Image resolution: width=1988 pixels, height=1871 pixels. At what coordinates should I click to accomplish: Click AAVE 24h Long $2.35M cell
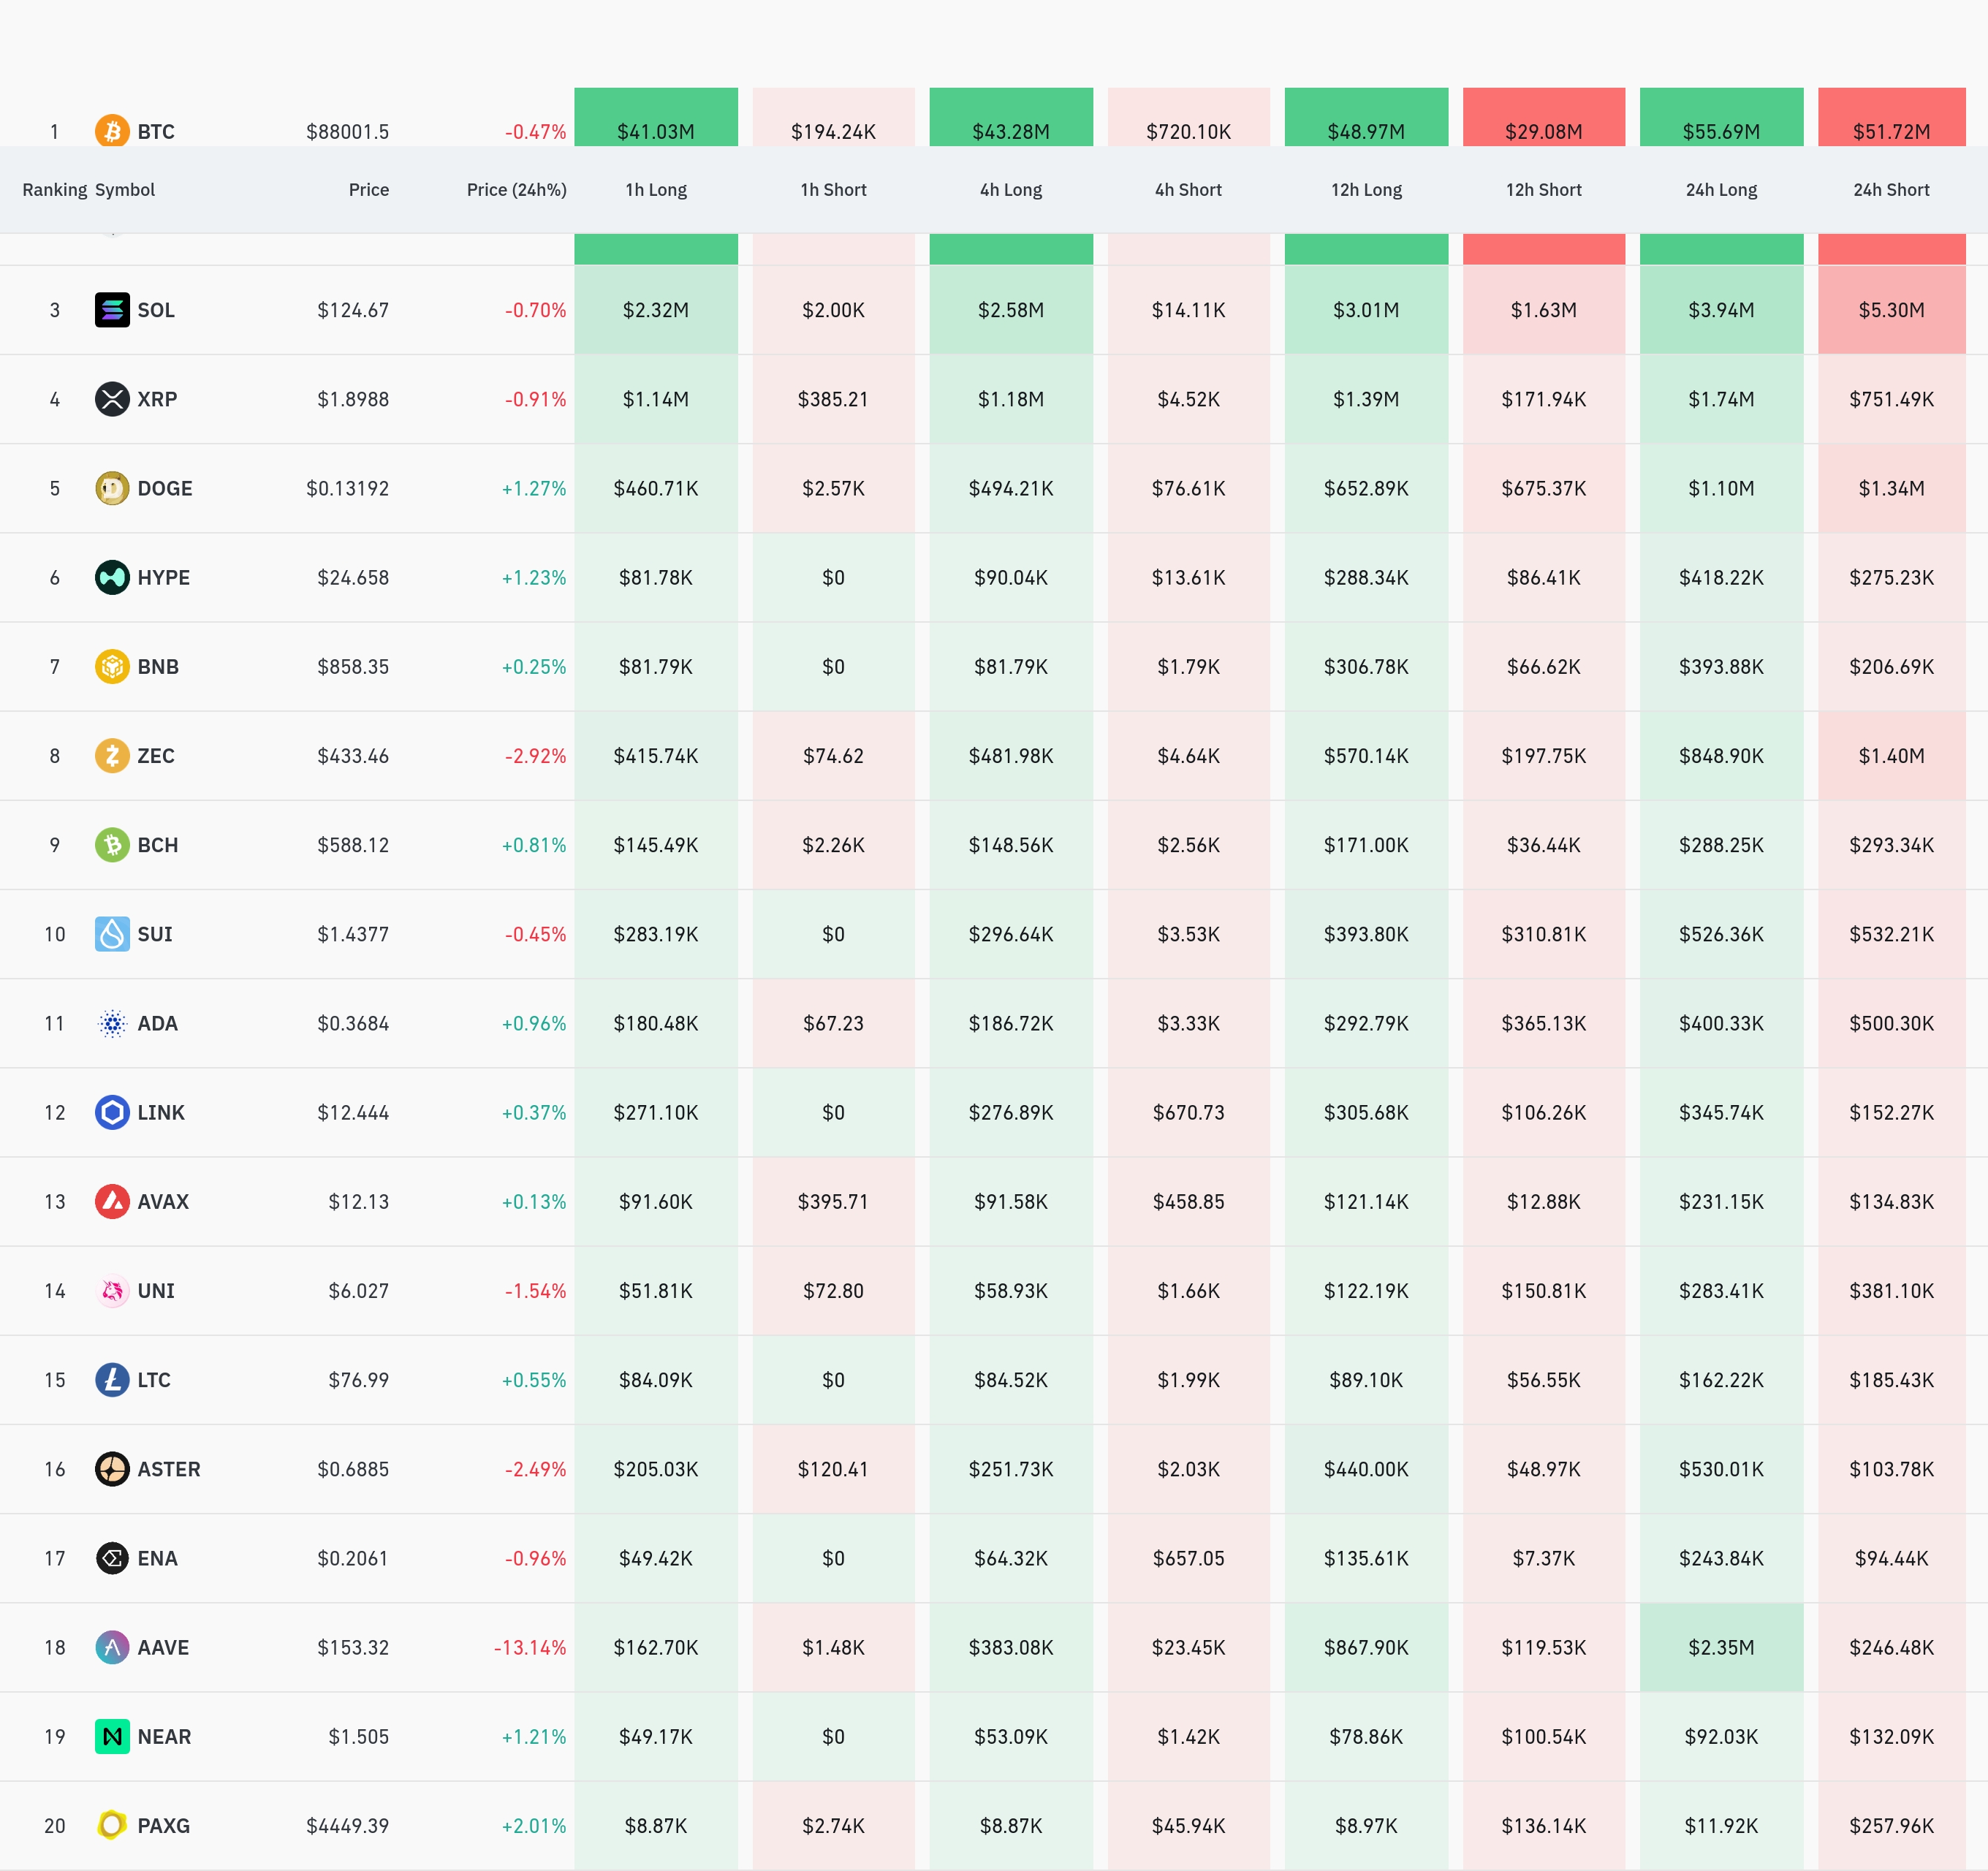point(1721,1647)
